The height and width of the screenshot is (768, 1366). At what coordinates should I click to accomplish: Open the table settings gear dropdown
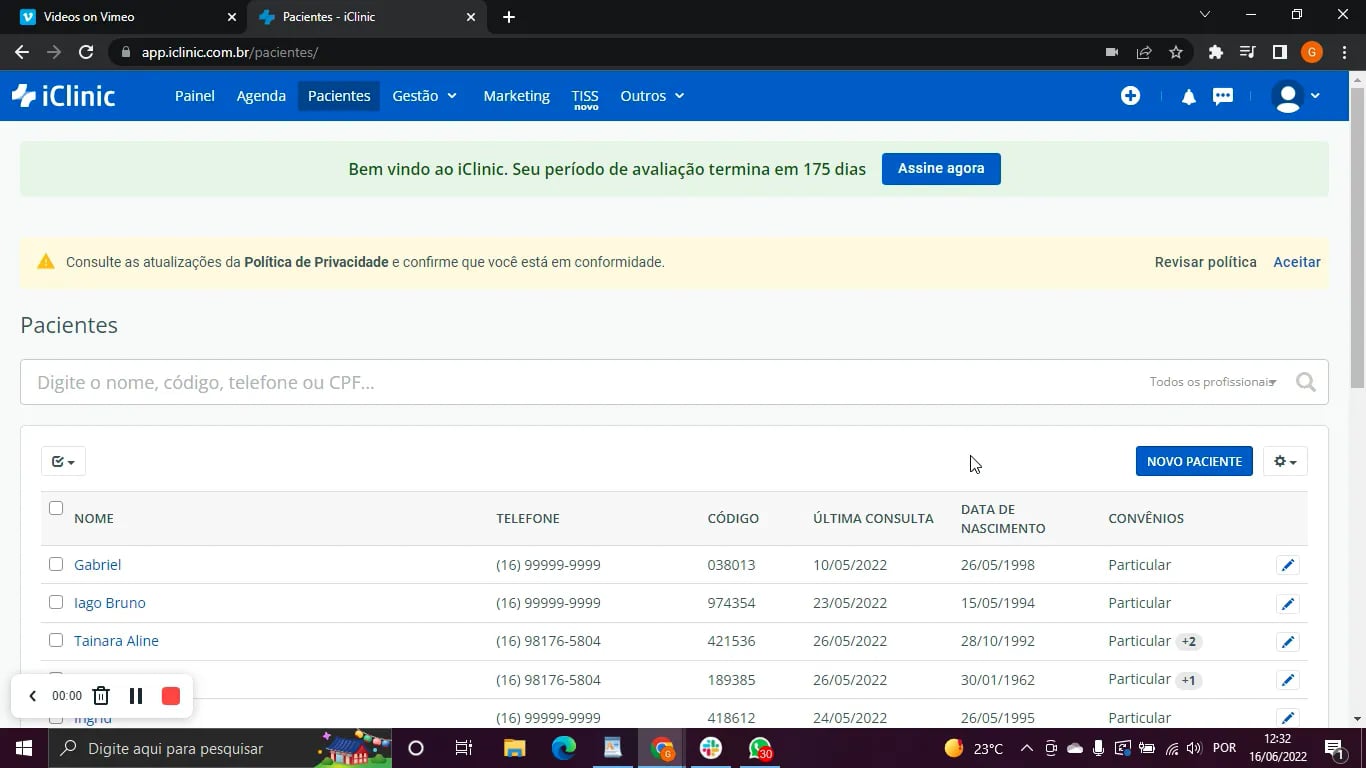(x=1285, y=461)
